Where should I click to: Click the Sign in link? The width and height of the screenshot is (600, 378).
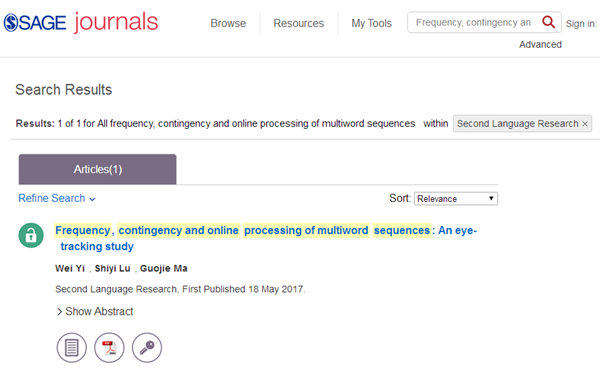(x=581, y=24)
